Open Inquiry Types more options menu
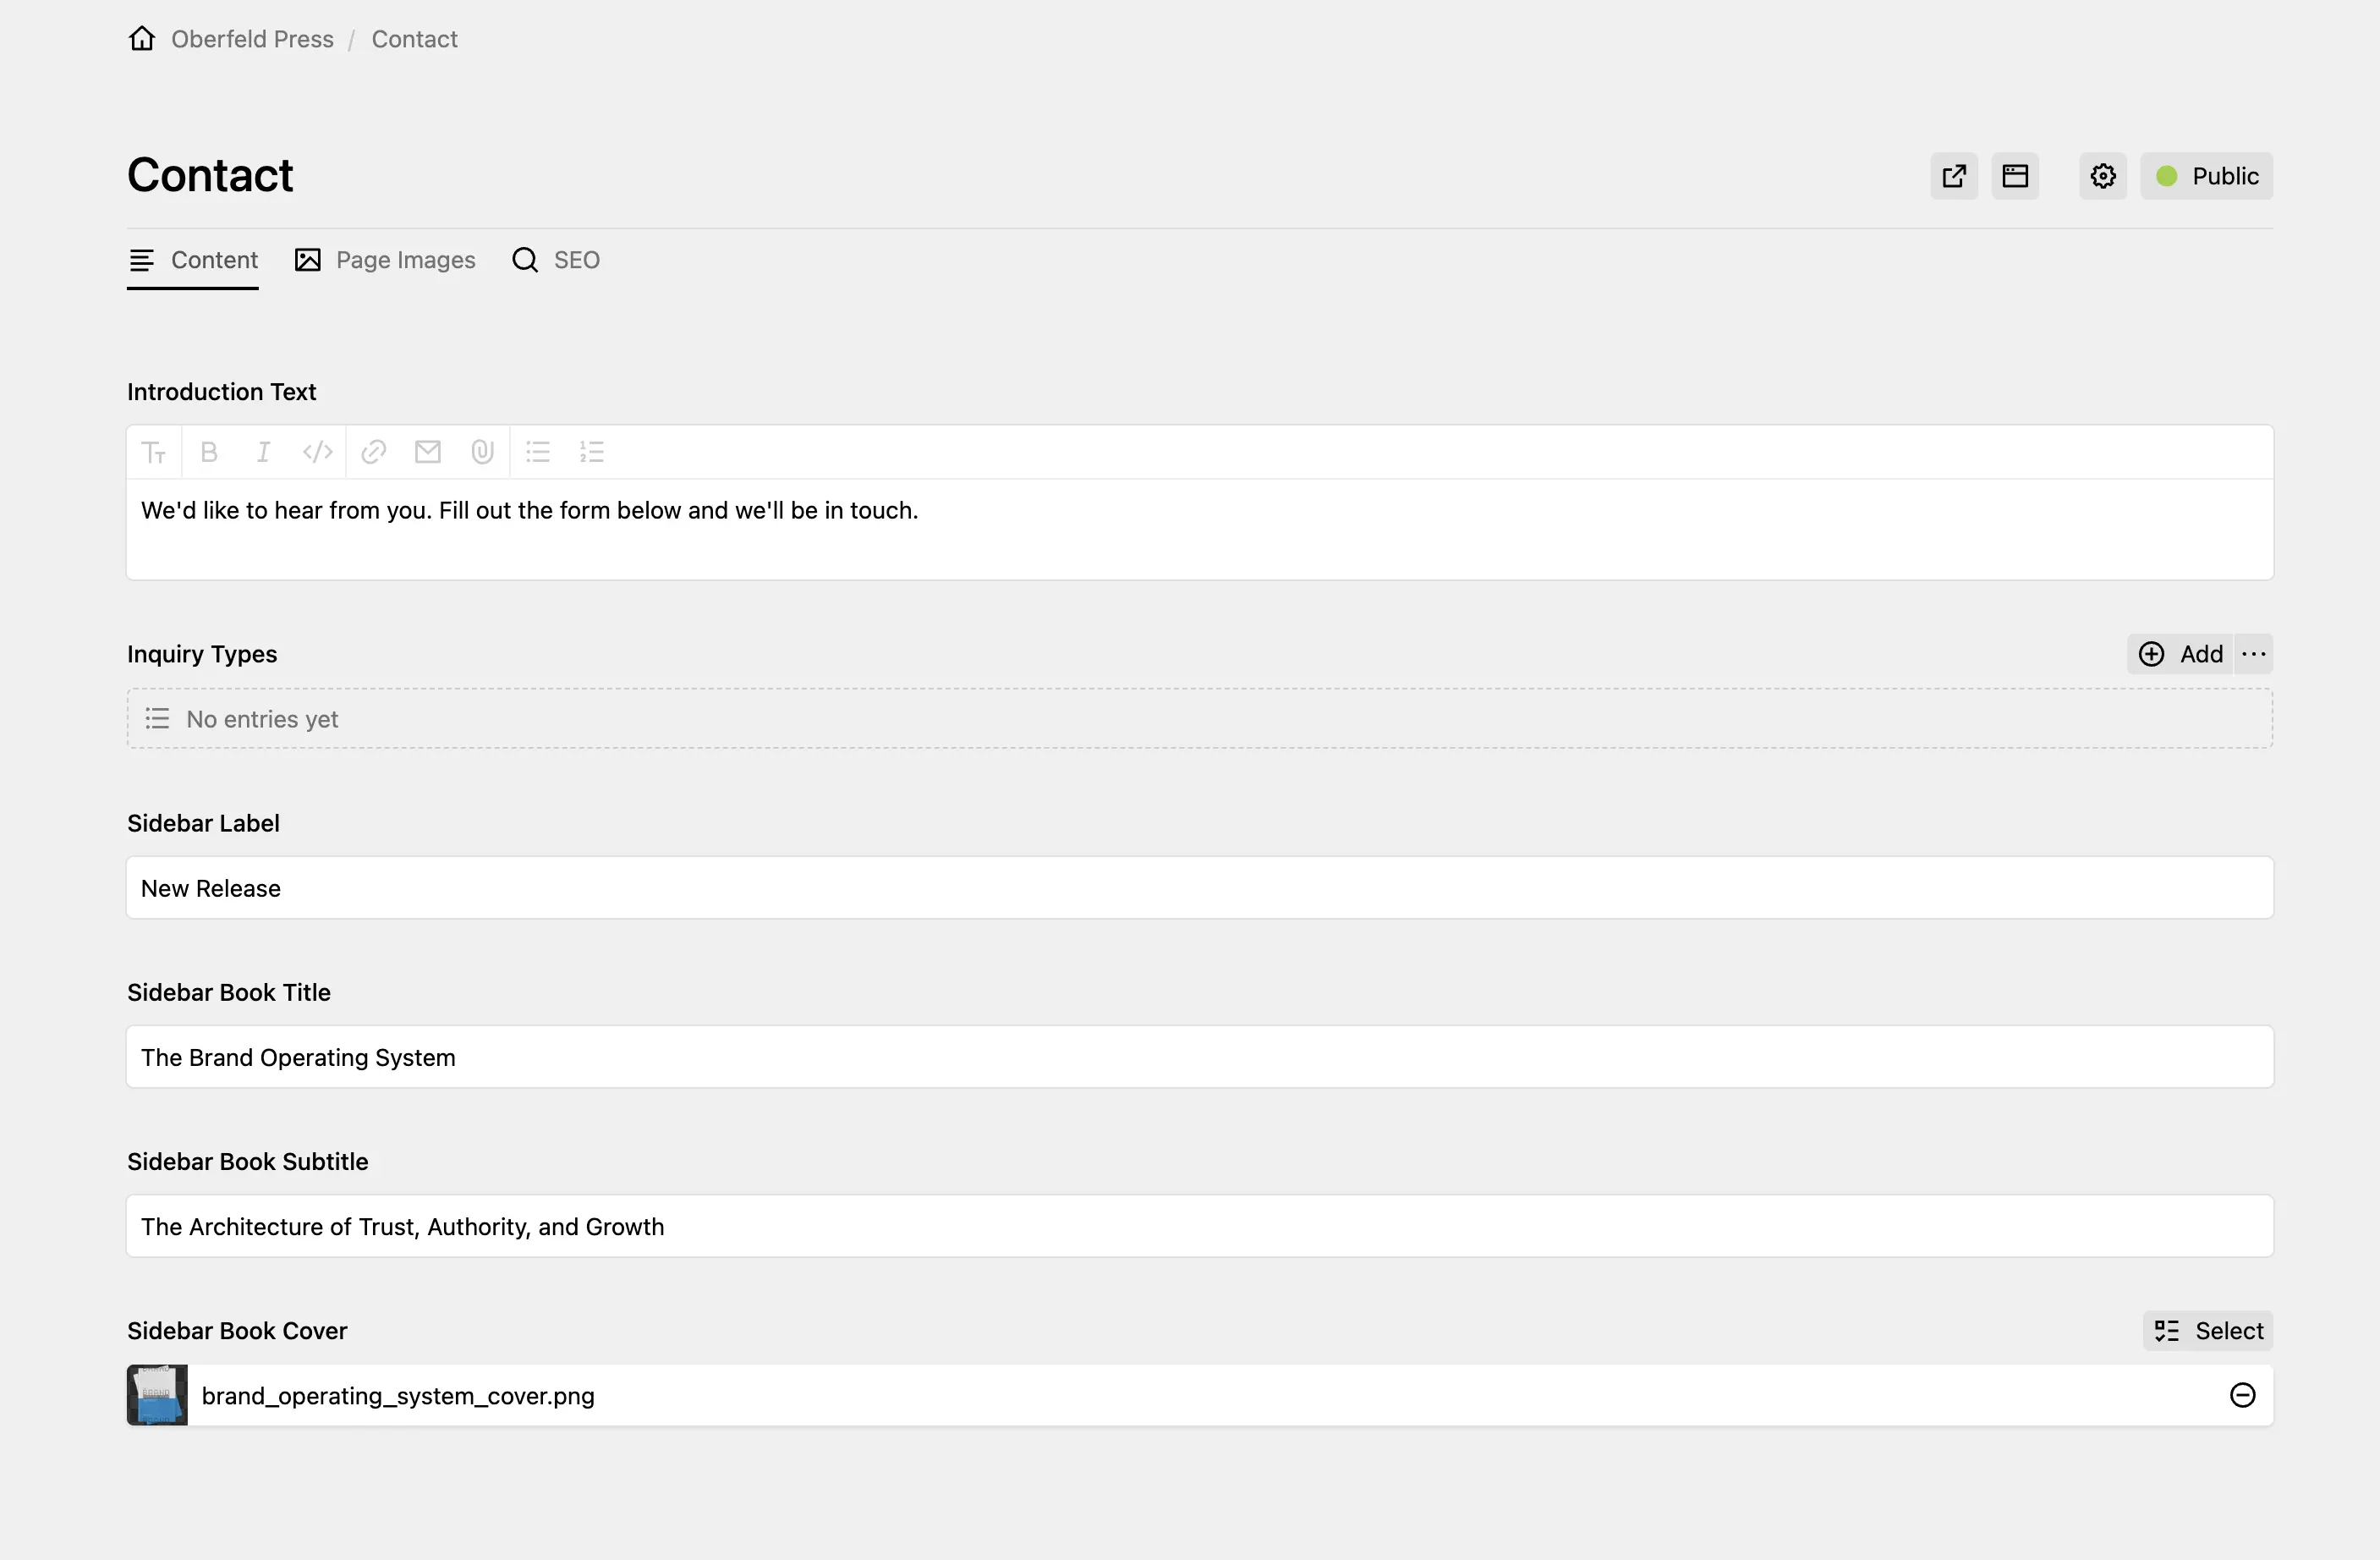Image resolution: width=2380 pixels, height=1560 pixels. (2253, 654)
